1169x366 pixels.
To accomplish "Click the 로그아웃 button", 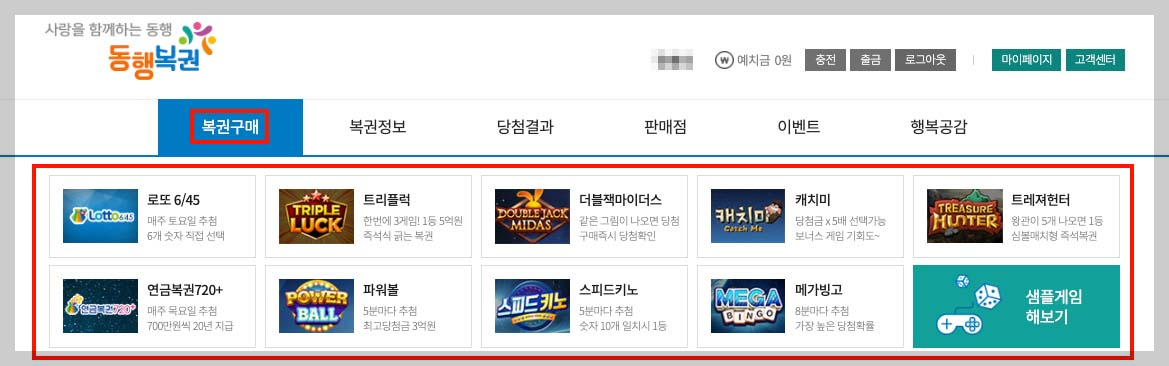I will click(924, 60).
